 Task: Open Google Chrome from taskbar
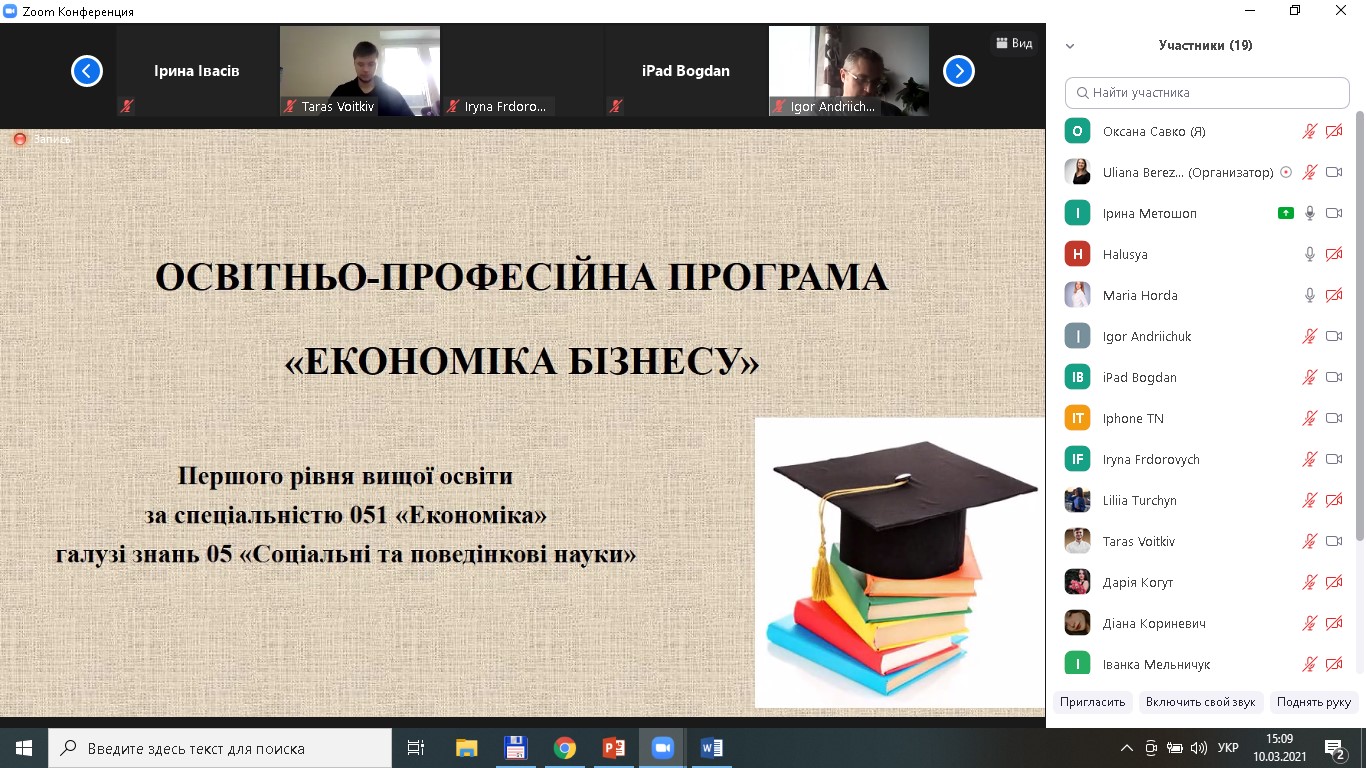click(565, 747)
